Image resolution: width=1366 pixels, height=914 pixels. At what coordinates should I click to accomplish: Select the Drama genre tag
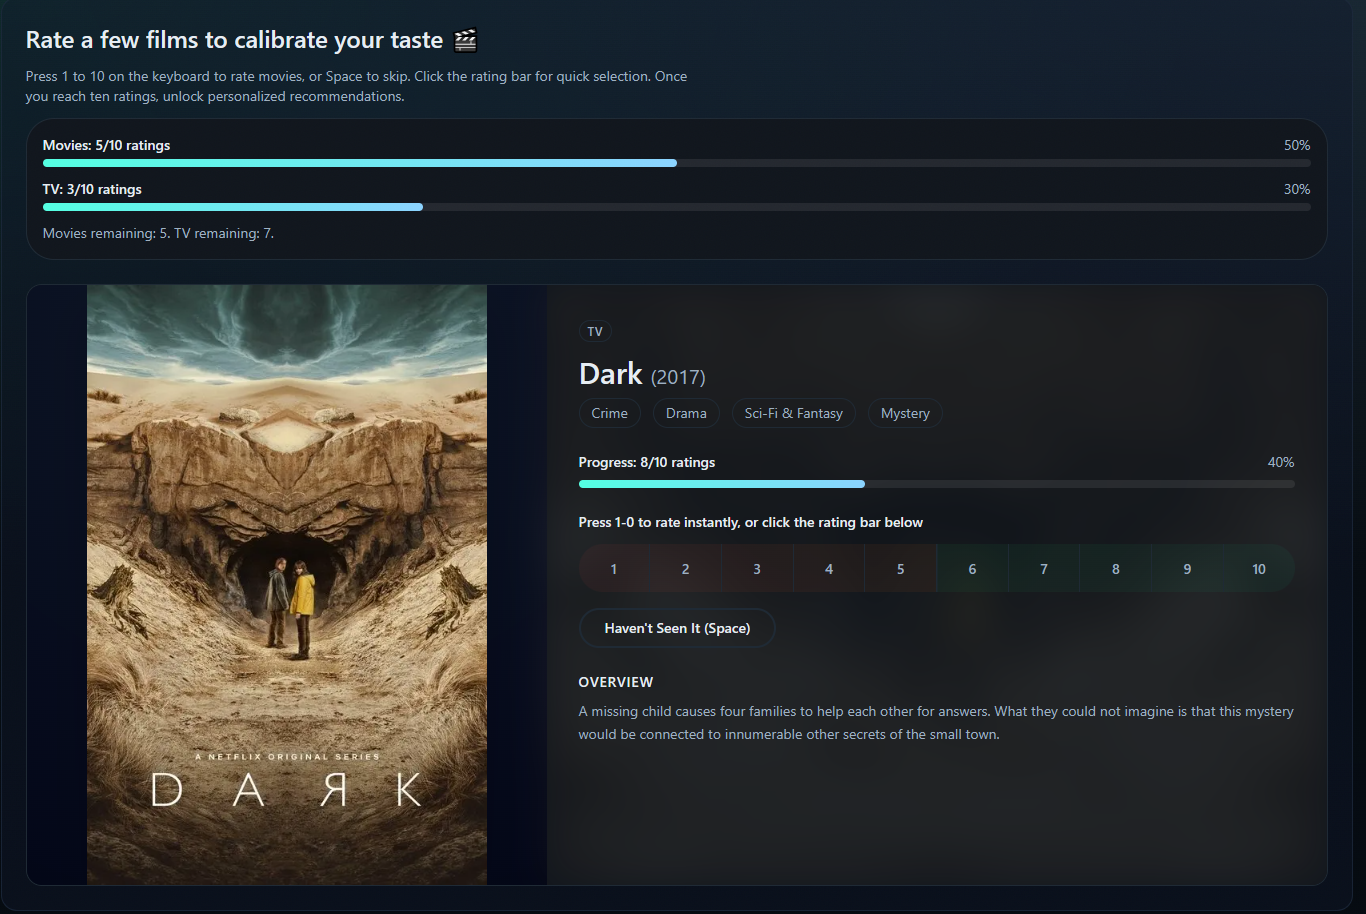(x=686, y=413)
